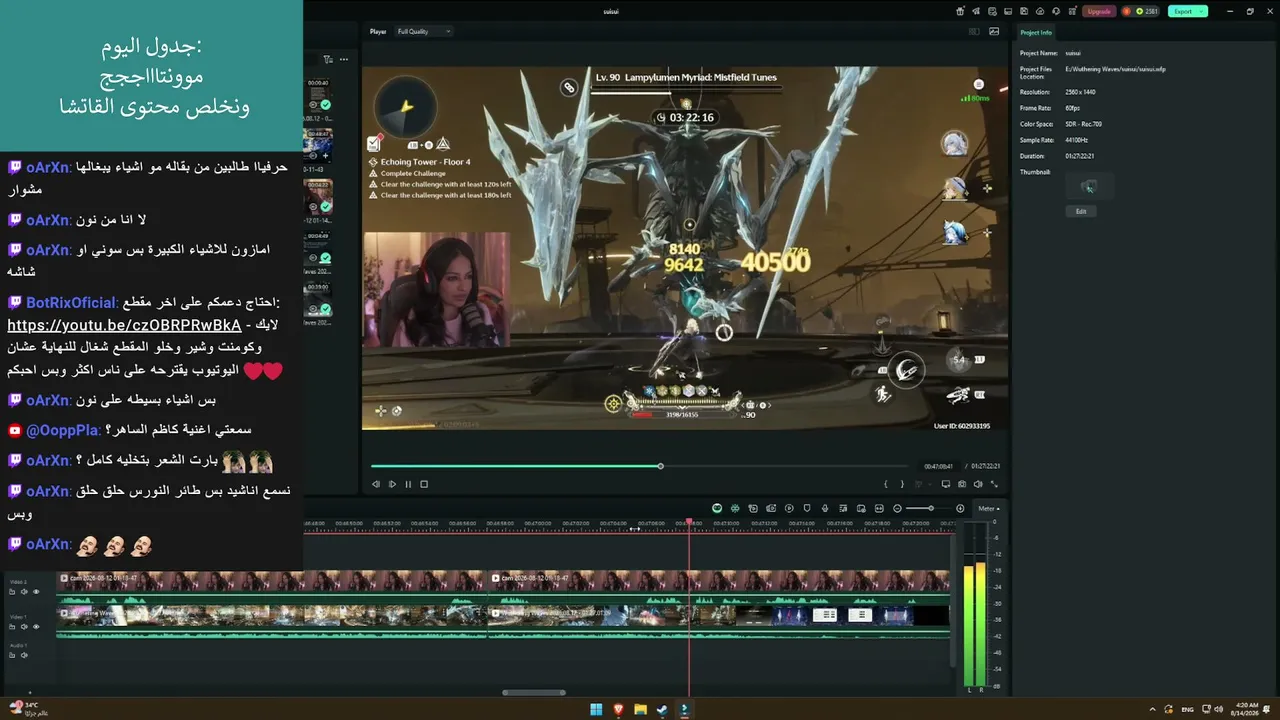Open Steam from the taskbar
The height and width of the screenshot is (720, 1280).
pos(662,709)
